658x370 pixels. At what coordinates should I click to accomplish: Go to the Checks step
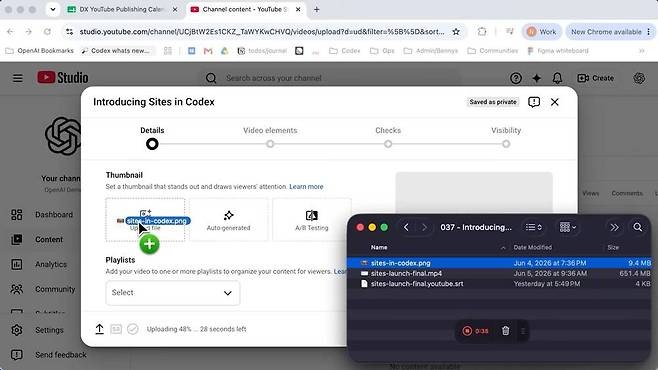point(388,137)
